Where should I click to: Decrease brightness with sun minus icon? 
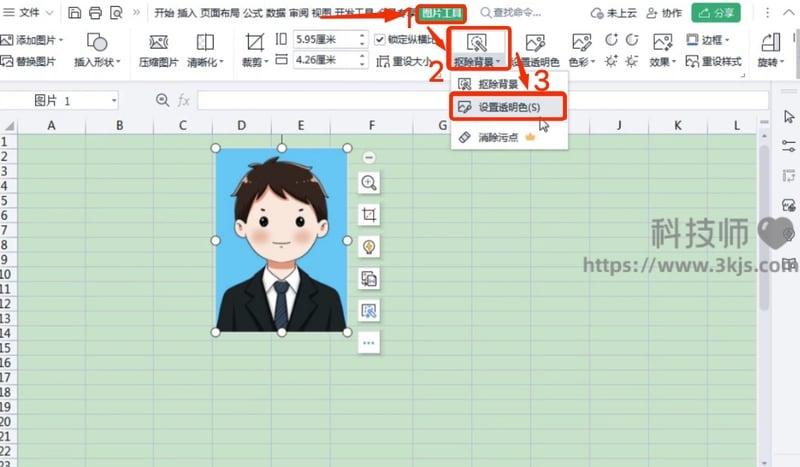point(632,62)
